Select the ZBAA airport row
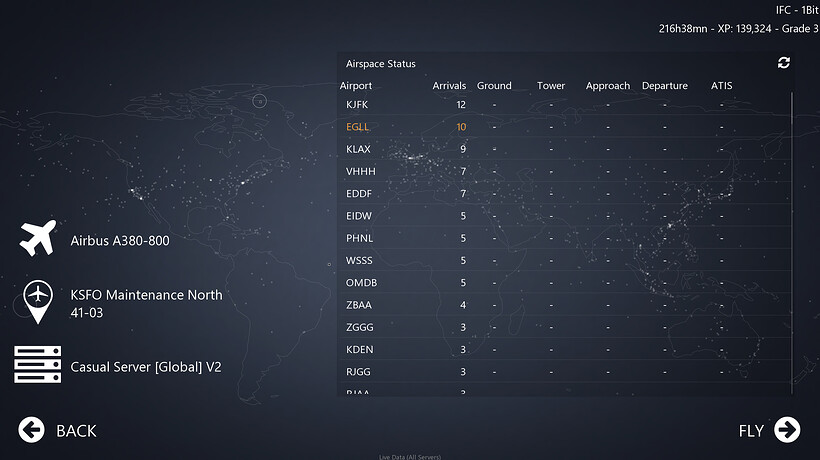The height and width of the screenshot is (460, 820). tap(565, 305)
